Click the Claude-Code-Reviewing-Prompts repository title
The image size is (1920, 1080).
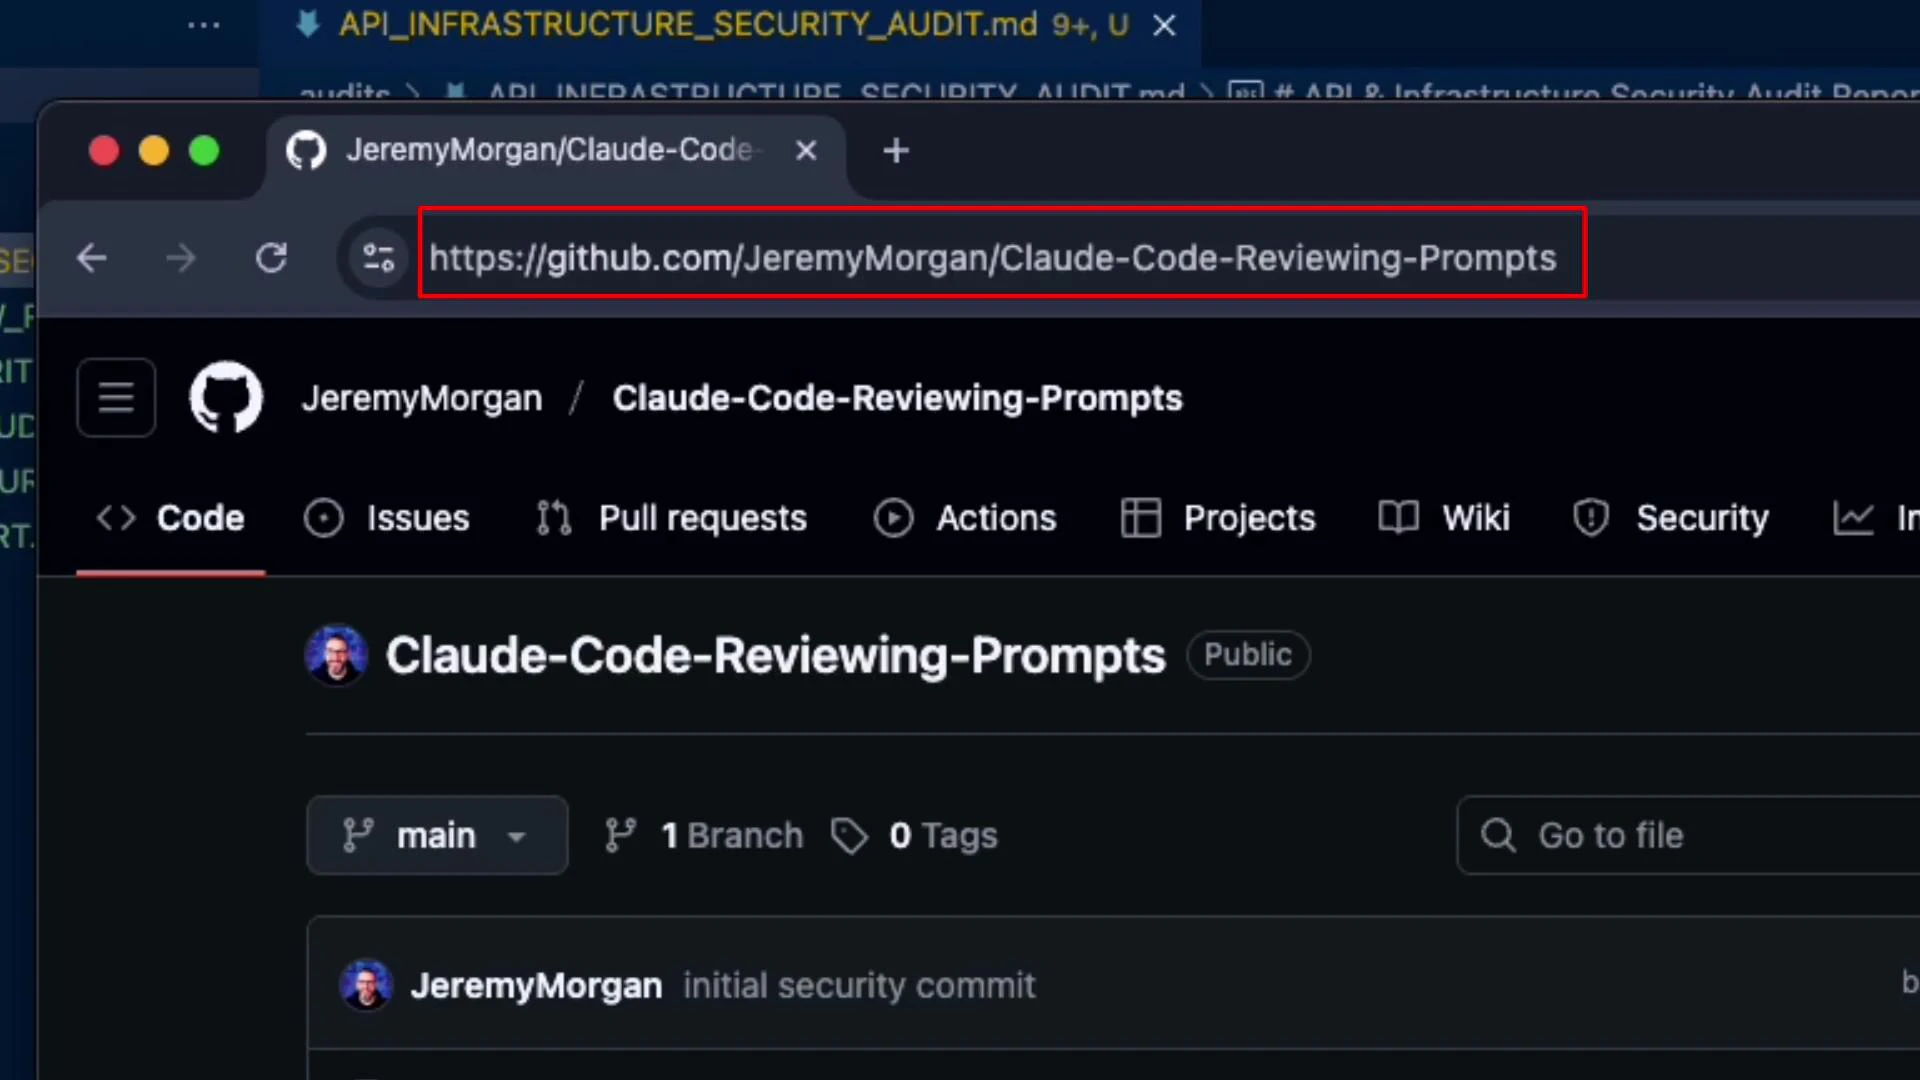(x=776, y=656)
